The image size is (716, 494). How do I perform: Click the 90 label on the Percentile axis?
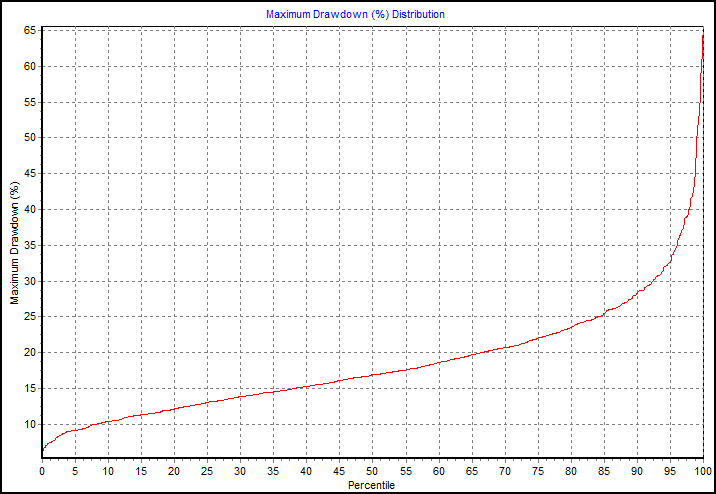coord(637,471)
